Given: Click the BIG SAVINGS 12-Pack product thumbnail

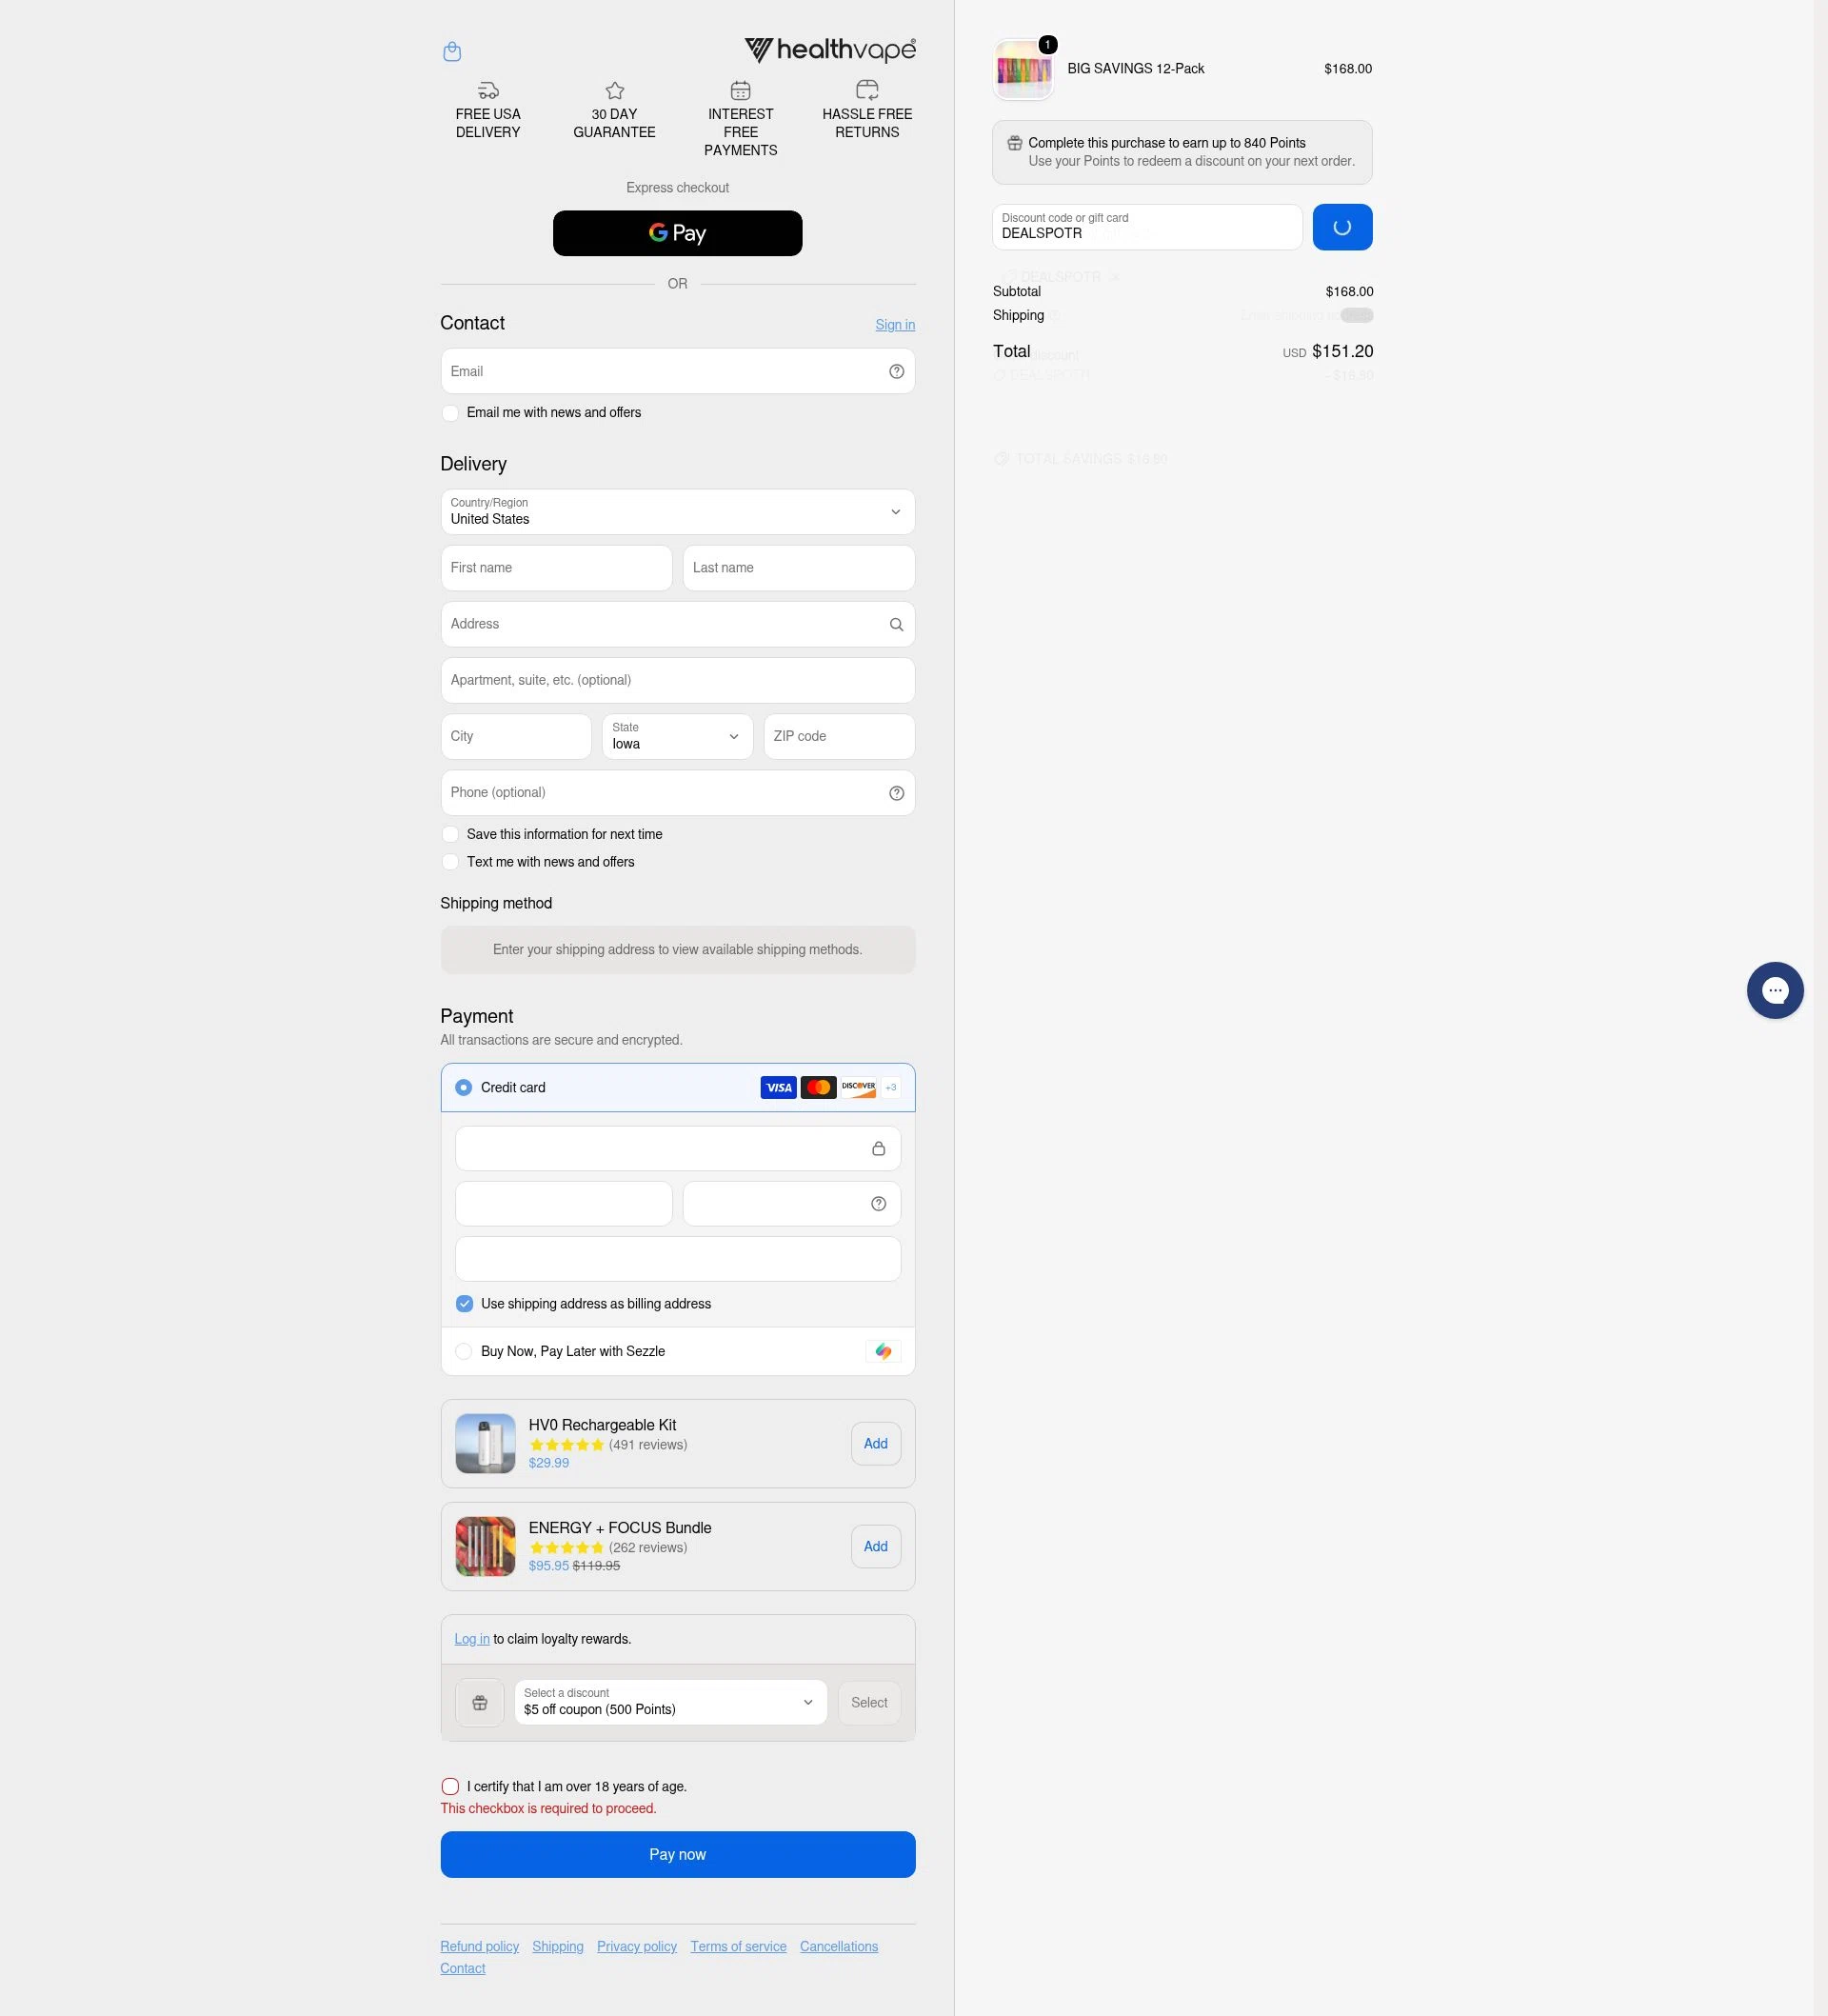Looking at the screenshot, I should (1023, 69).
